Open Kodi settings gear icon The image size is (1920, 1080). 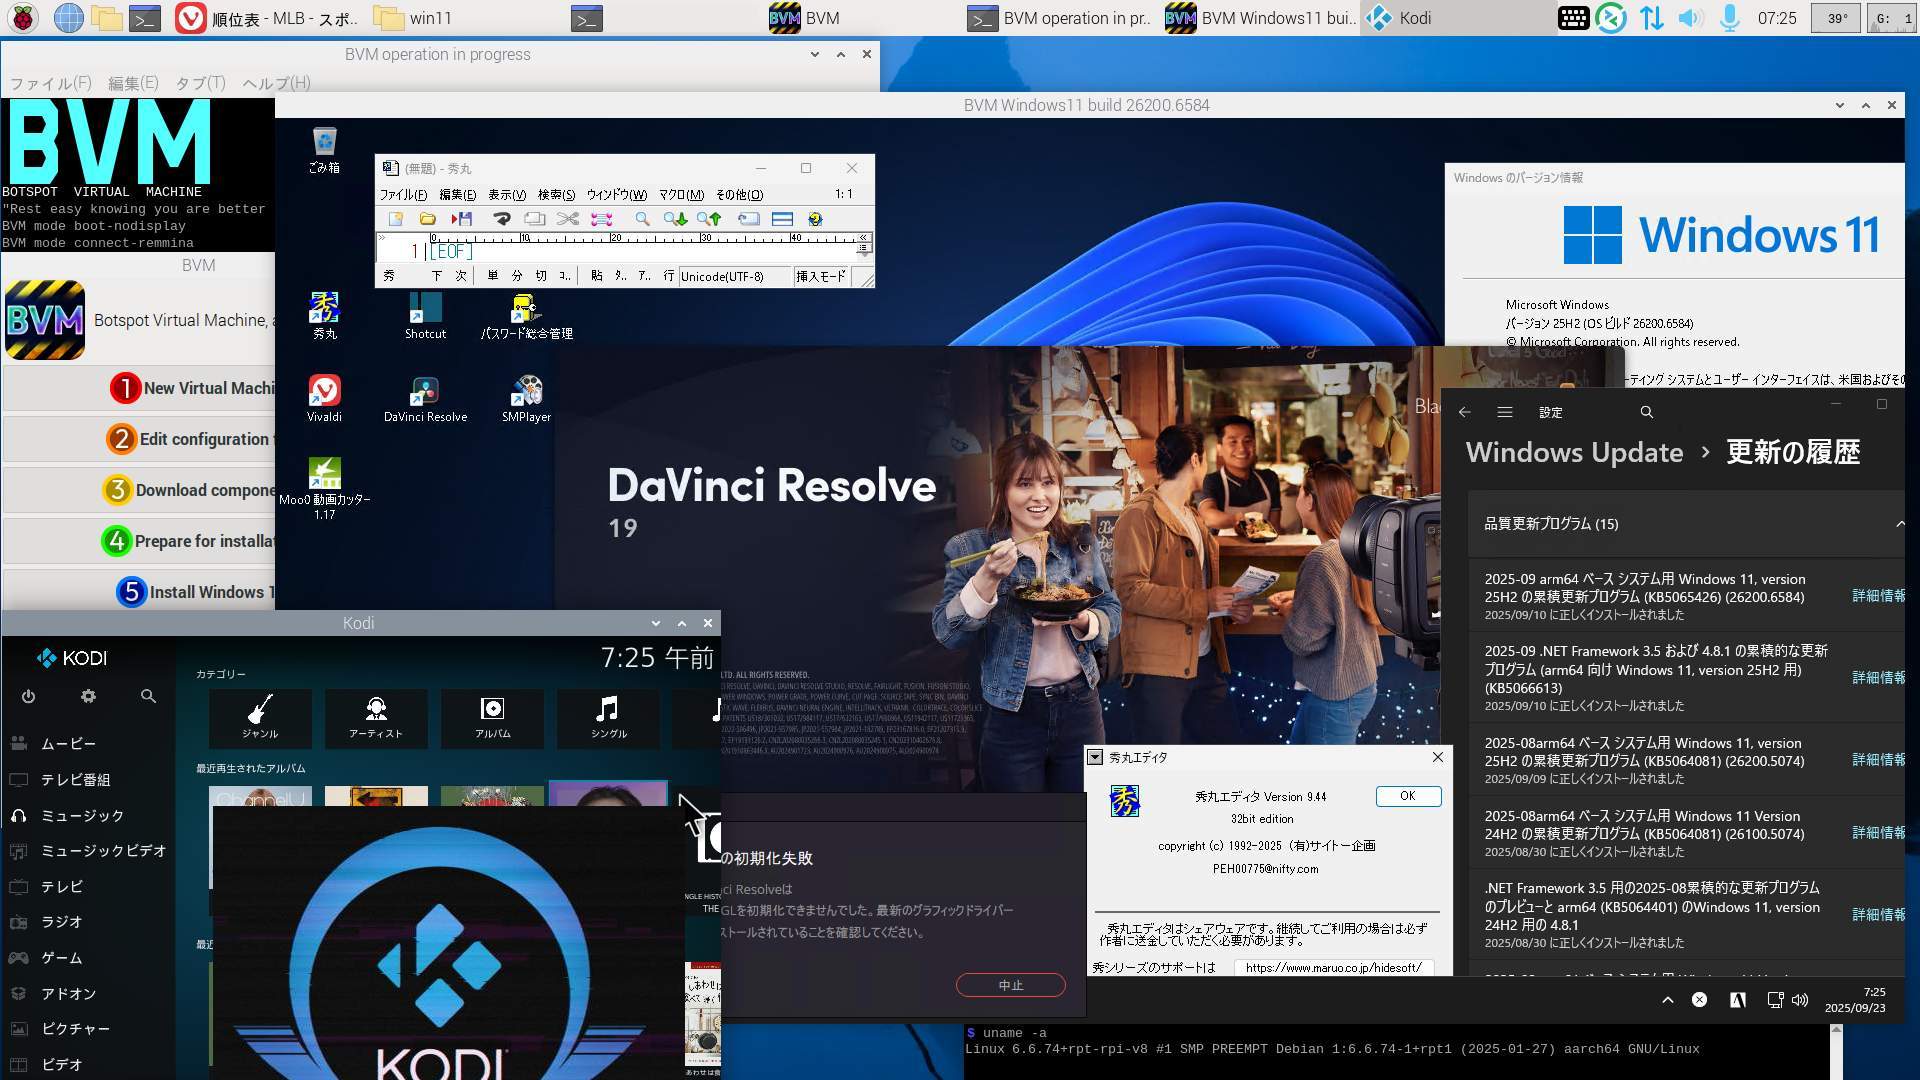88,696
